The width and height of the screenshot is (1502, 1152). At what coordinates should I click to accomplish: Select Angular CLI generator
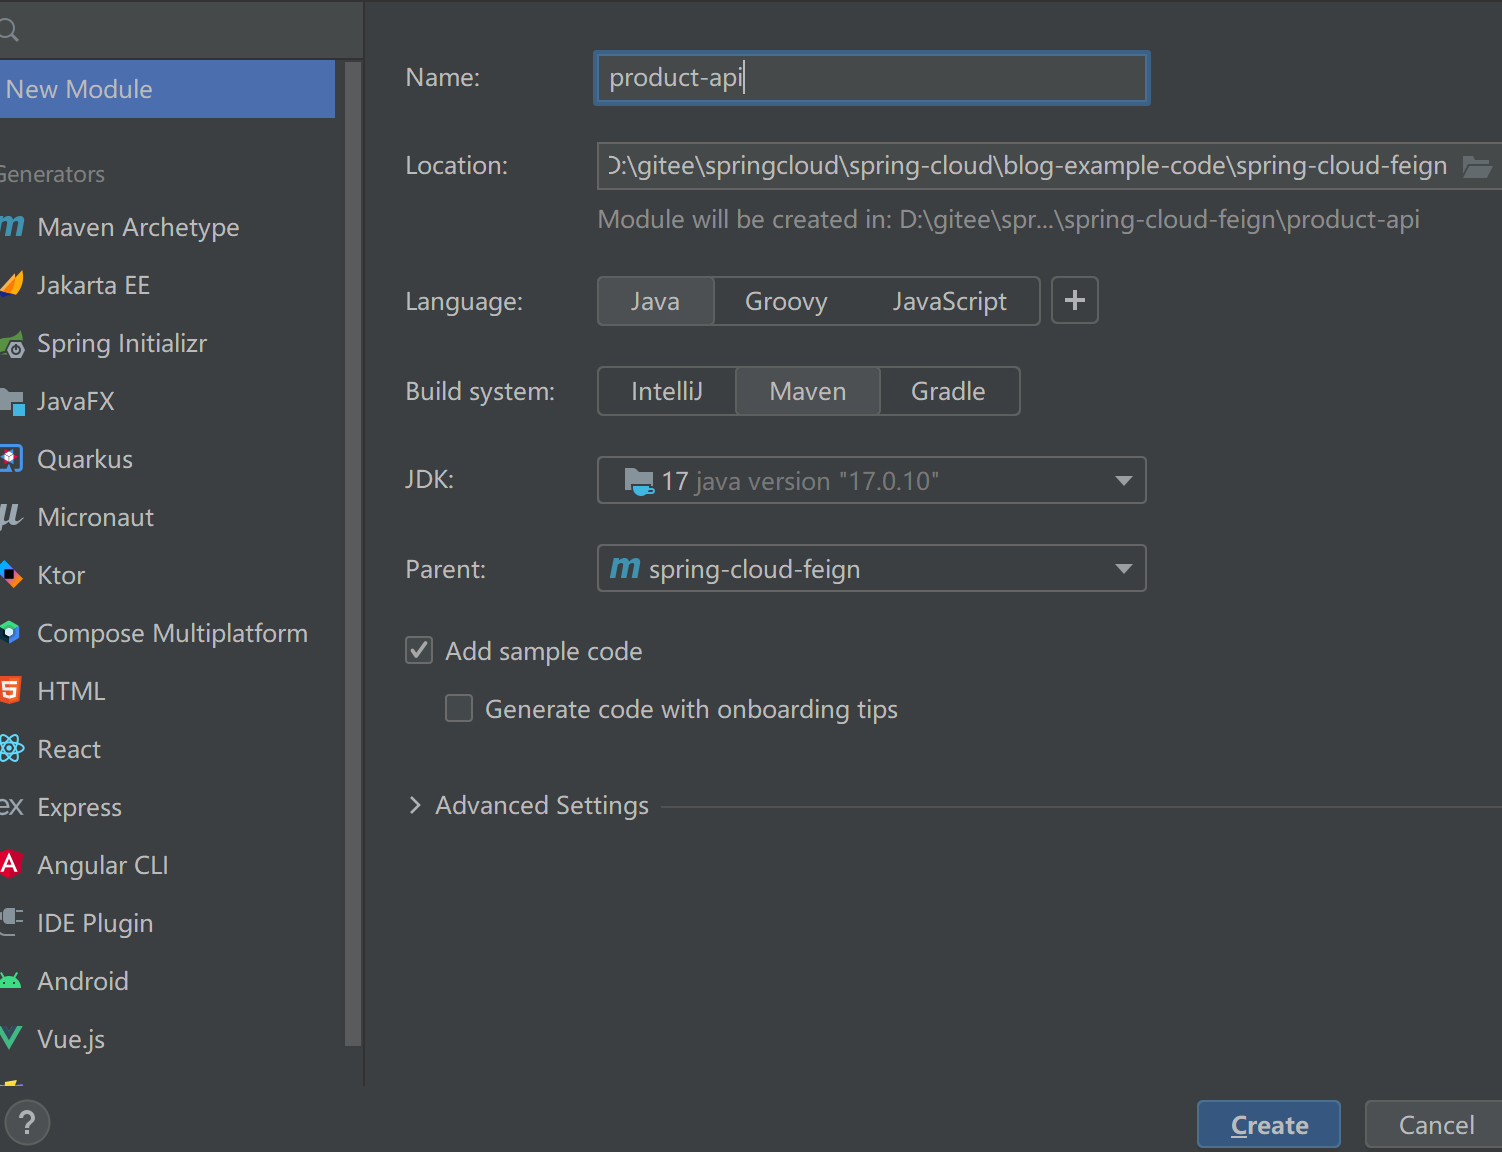[x=167, y=865]
